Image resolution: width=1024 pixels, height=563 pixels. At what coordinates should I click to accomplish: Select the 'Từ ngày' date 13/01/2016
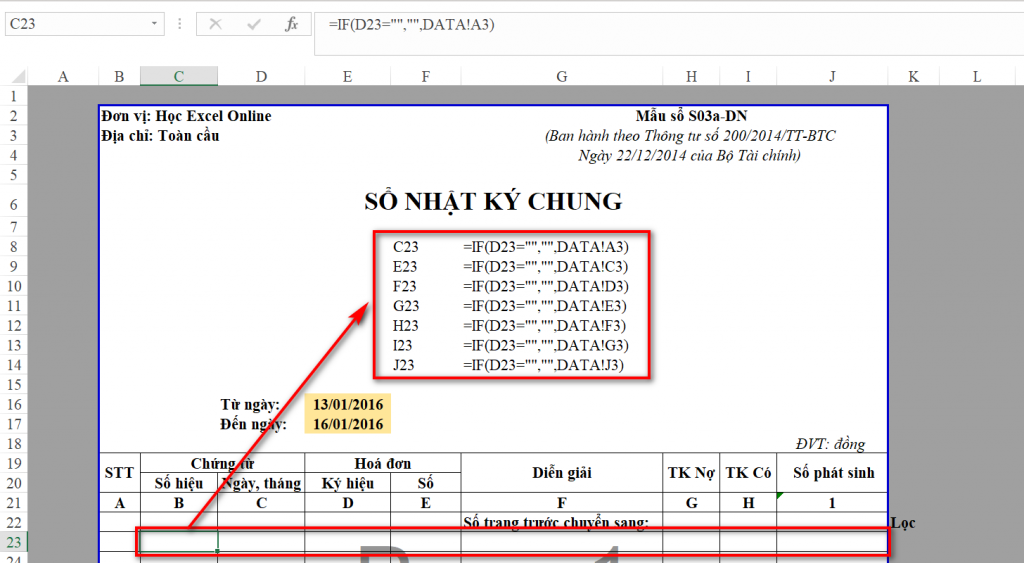pyautogui.click(x=347, y=404)
